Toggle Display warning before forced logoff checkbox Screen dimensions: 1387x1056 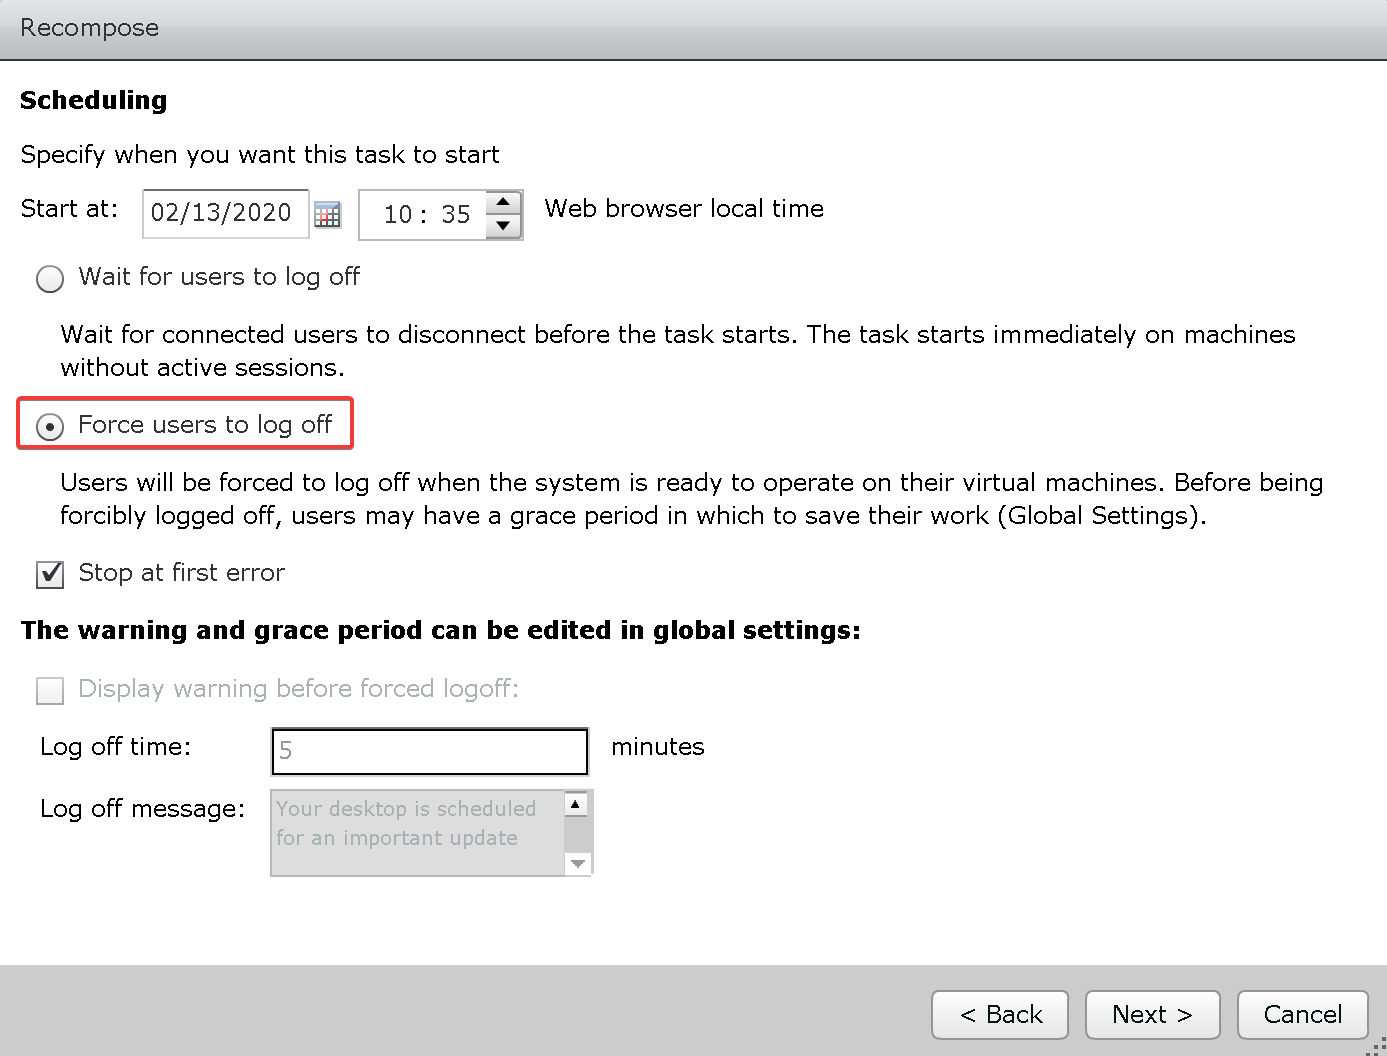tap(50, 690)
